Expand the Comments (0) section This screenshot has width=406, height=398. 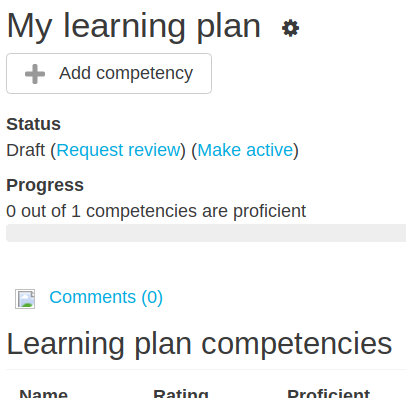pos(106,297)
